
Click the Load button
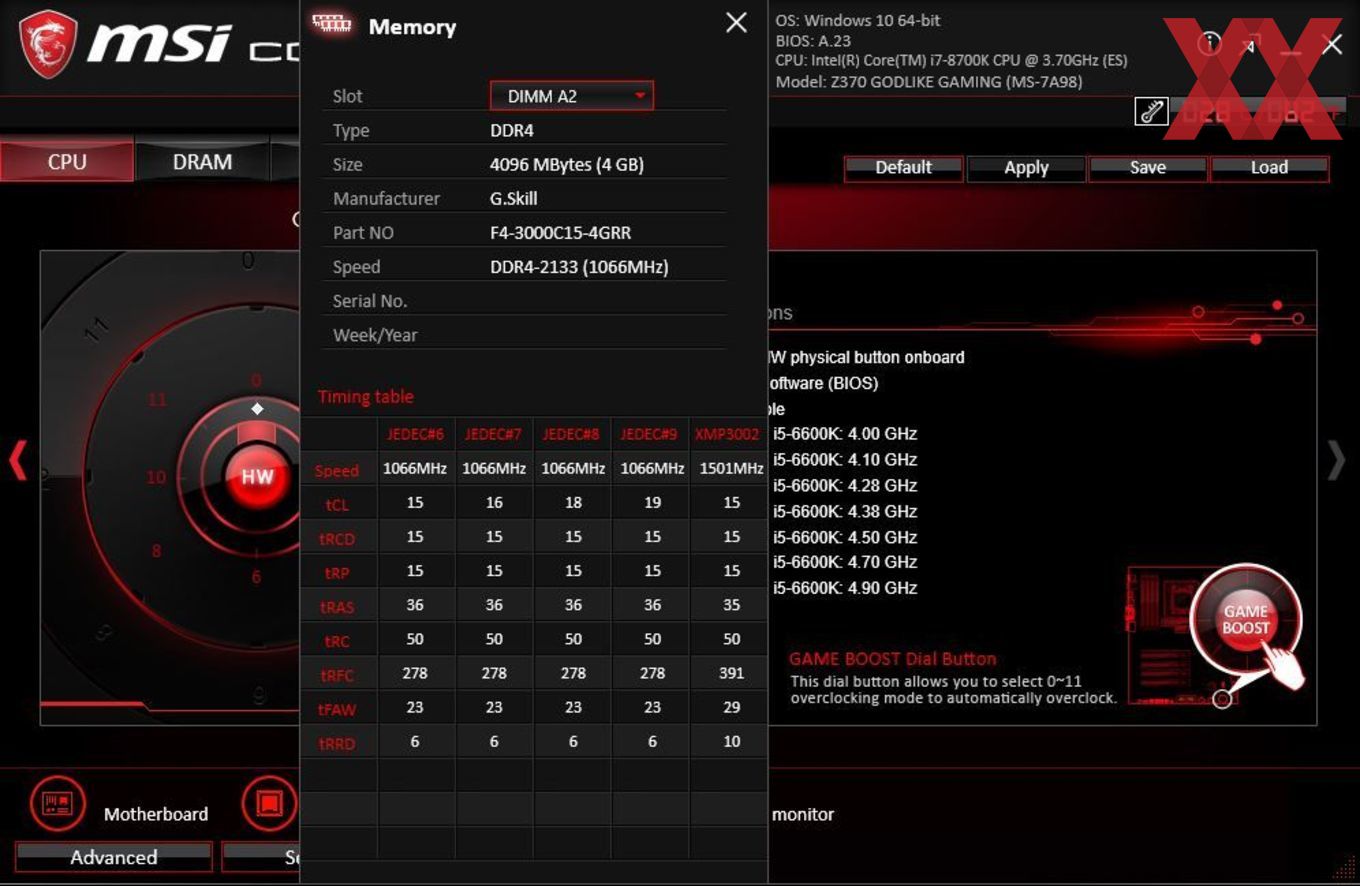pyautogui.click(x=1269, y=168)
